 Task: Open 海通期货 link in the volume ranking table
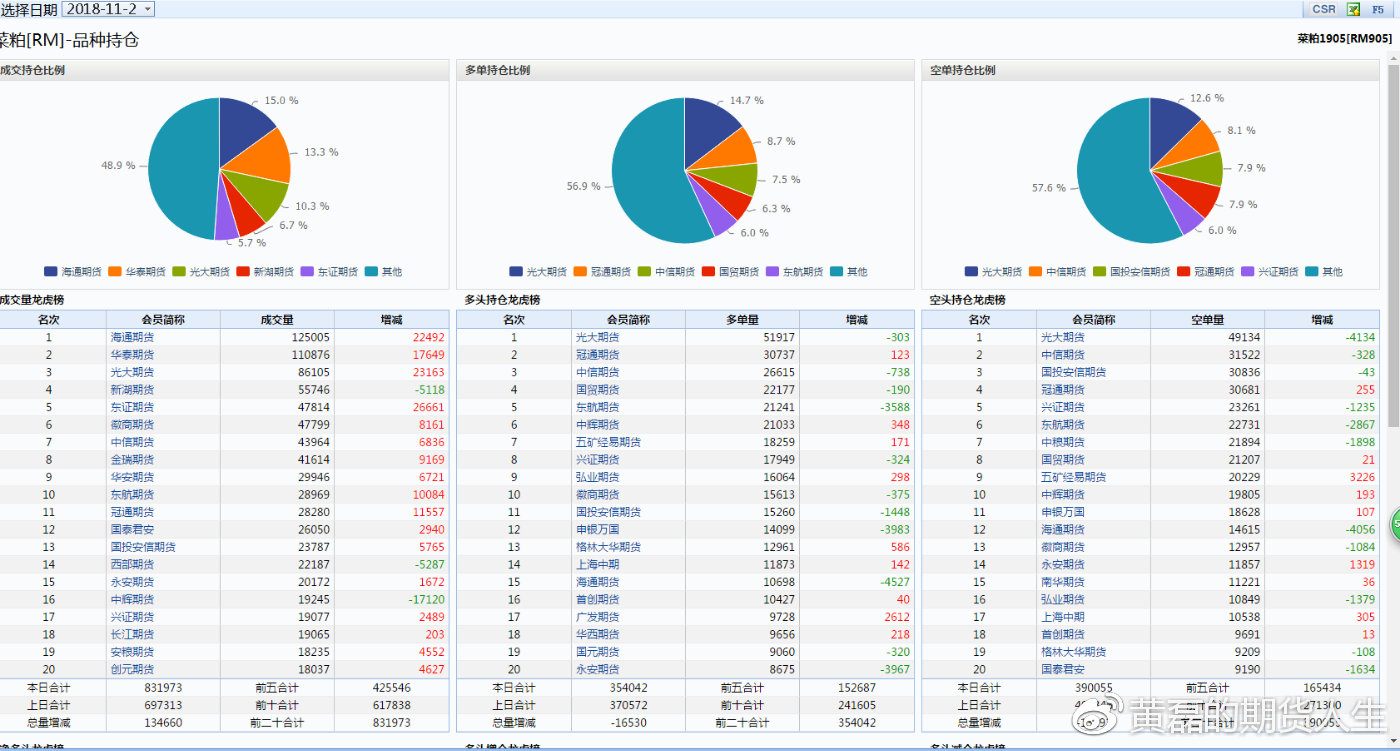[132, 337]
